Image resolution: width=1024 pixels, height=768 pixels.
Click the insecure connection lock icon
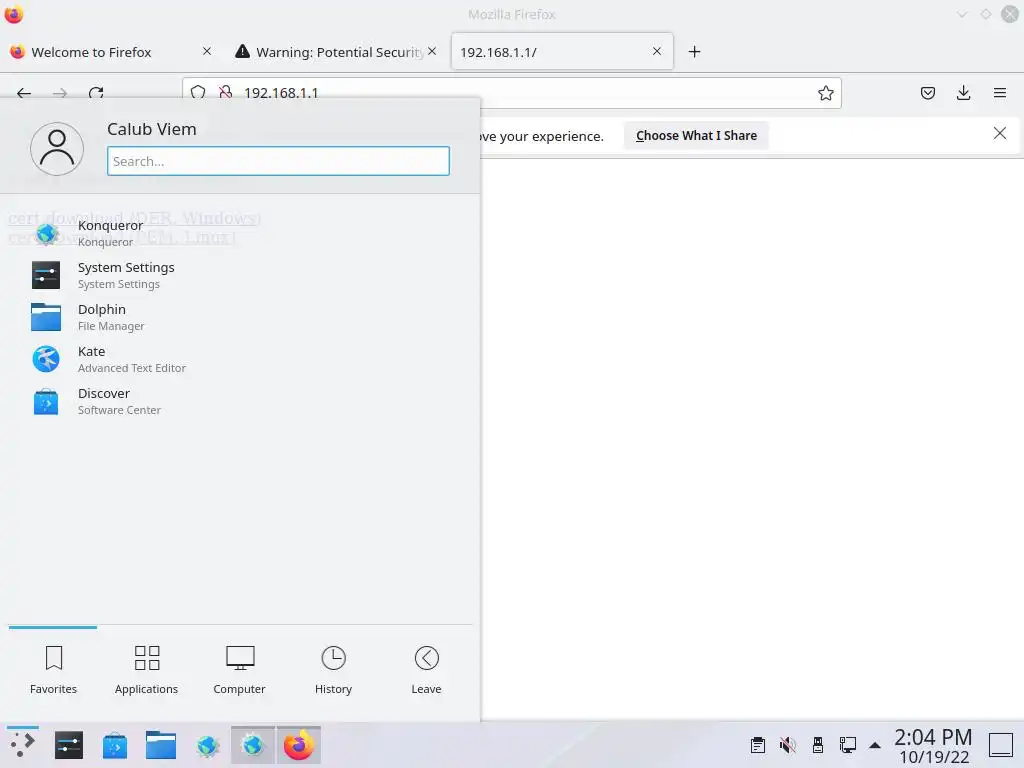click(225, 93)
